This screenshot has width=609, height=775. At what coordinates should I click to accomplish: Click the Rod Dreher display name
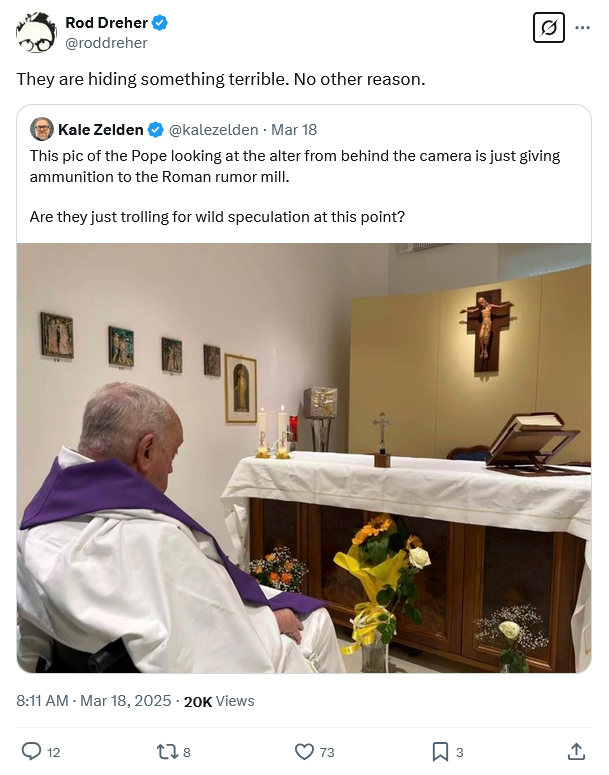pyautogui.click(x=104, y=22)
